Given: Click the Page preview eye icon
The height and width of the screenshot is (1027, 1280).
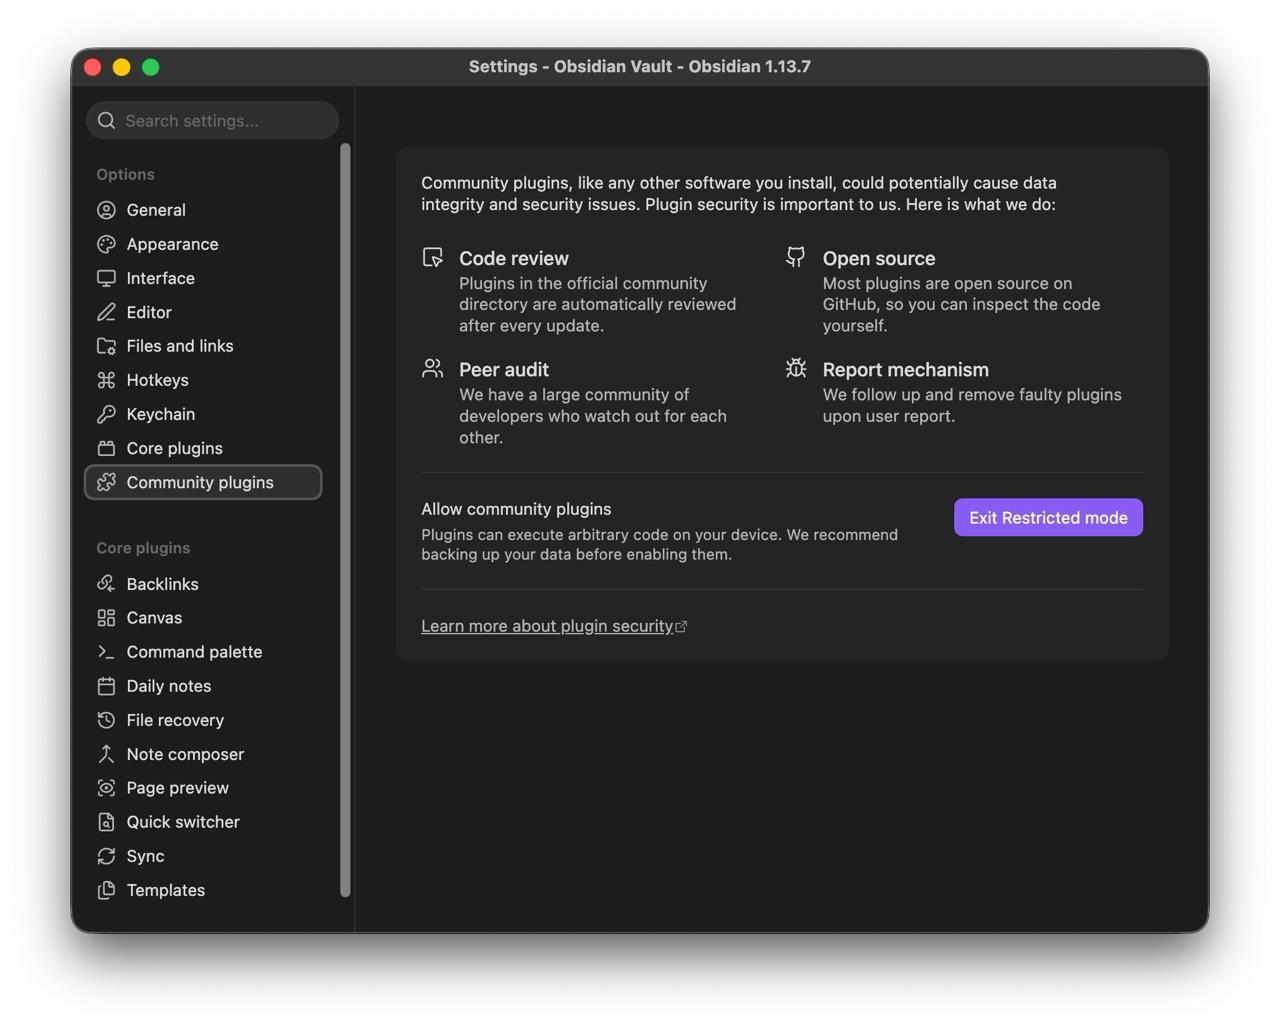Looking at the screenshot, I should [x=106, y=788].
